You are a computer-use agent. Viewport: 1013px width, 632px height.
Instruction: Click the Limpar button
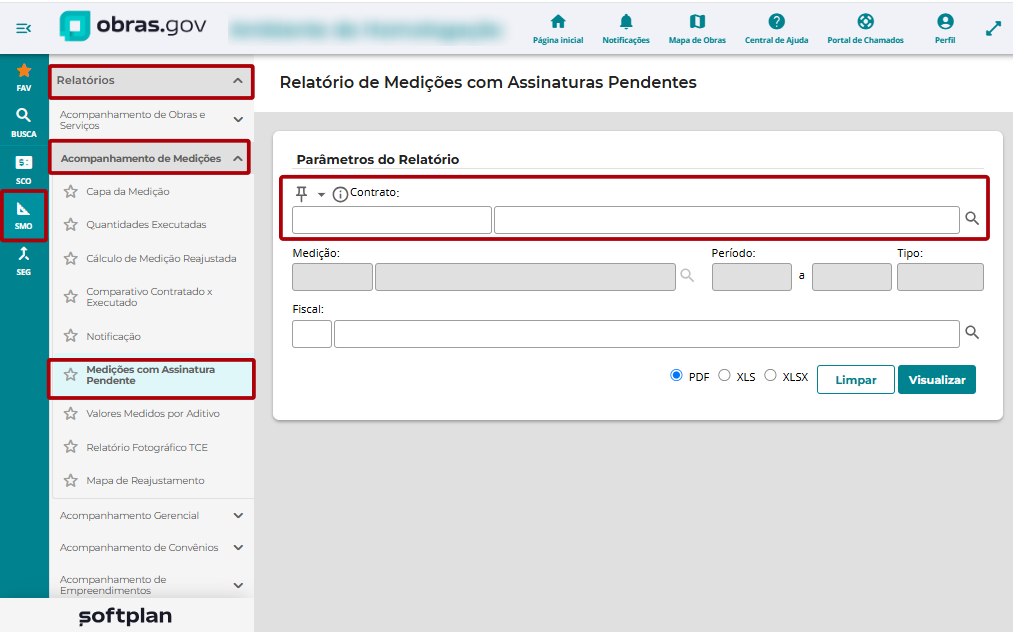coord(855,379)
